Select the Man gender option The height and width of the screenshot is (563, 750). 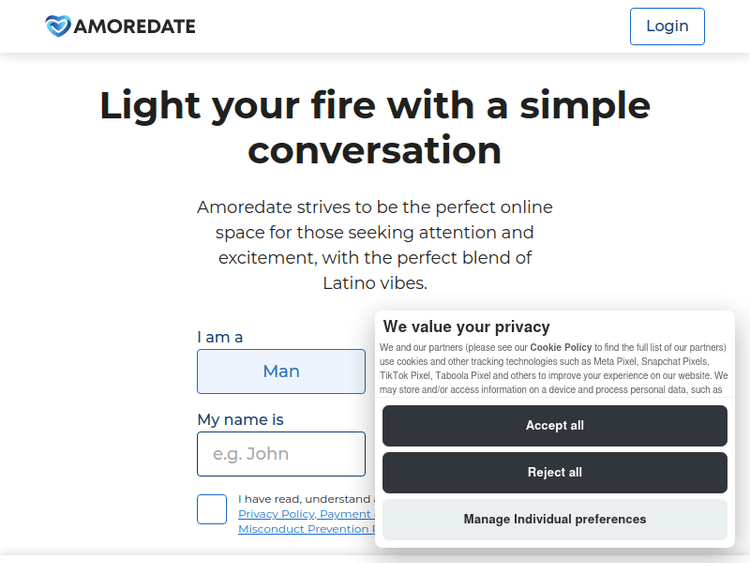tap(281, 371)
